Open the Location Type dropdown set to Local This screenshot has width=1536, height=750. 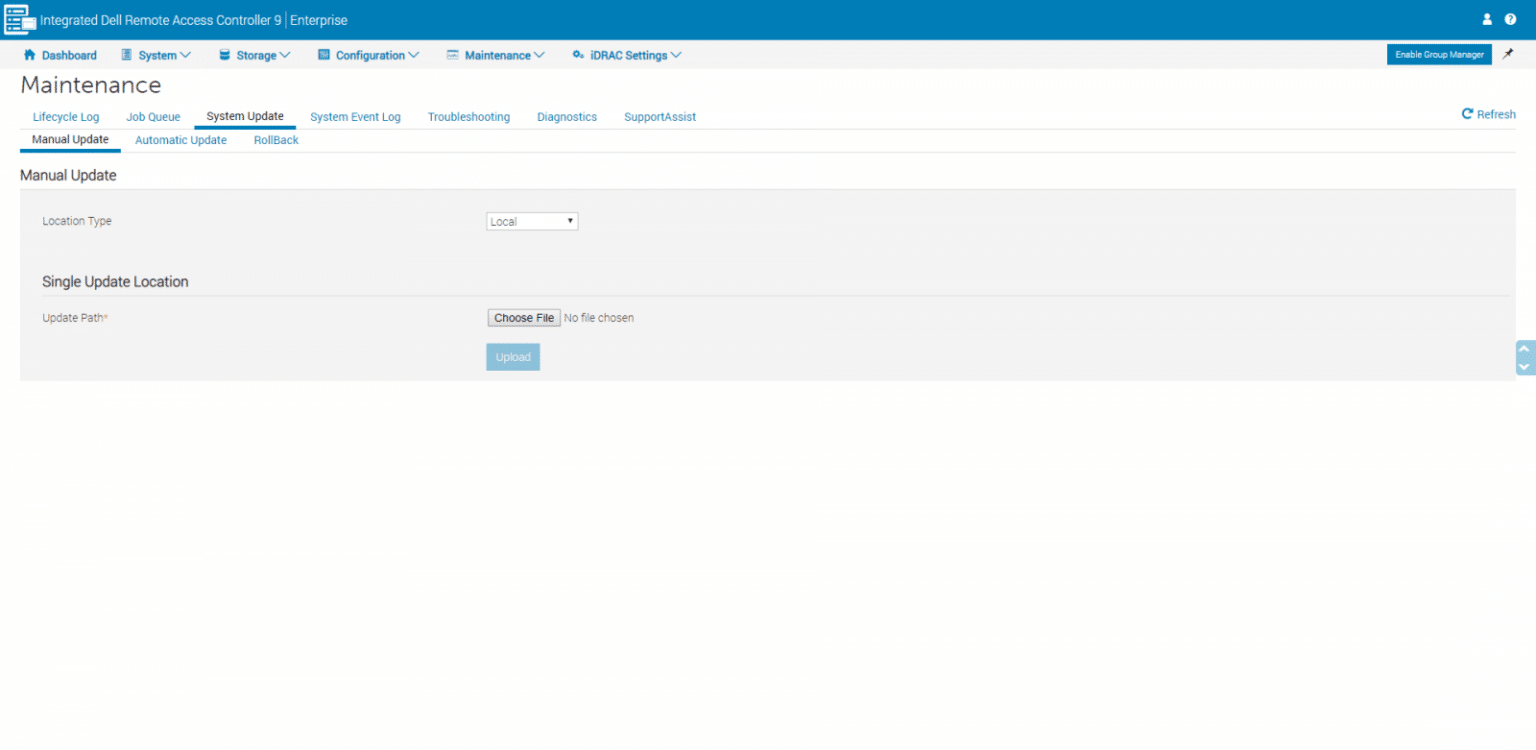pyautogui.click(x=532, y=221)
